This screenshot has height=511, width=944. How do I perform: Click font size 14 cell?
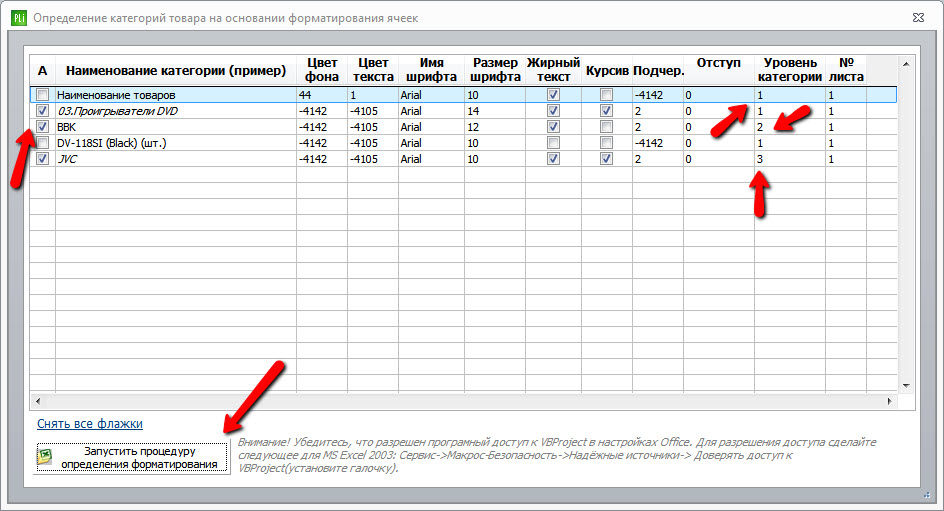(495, 111)
